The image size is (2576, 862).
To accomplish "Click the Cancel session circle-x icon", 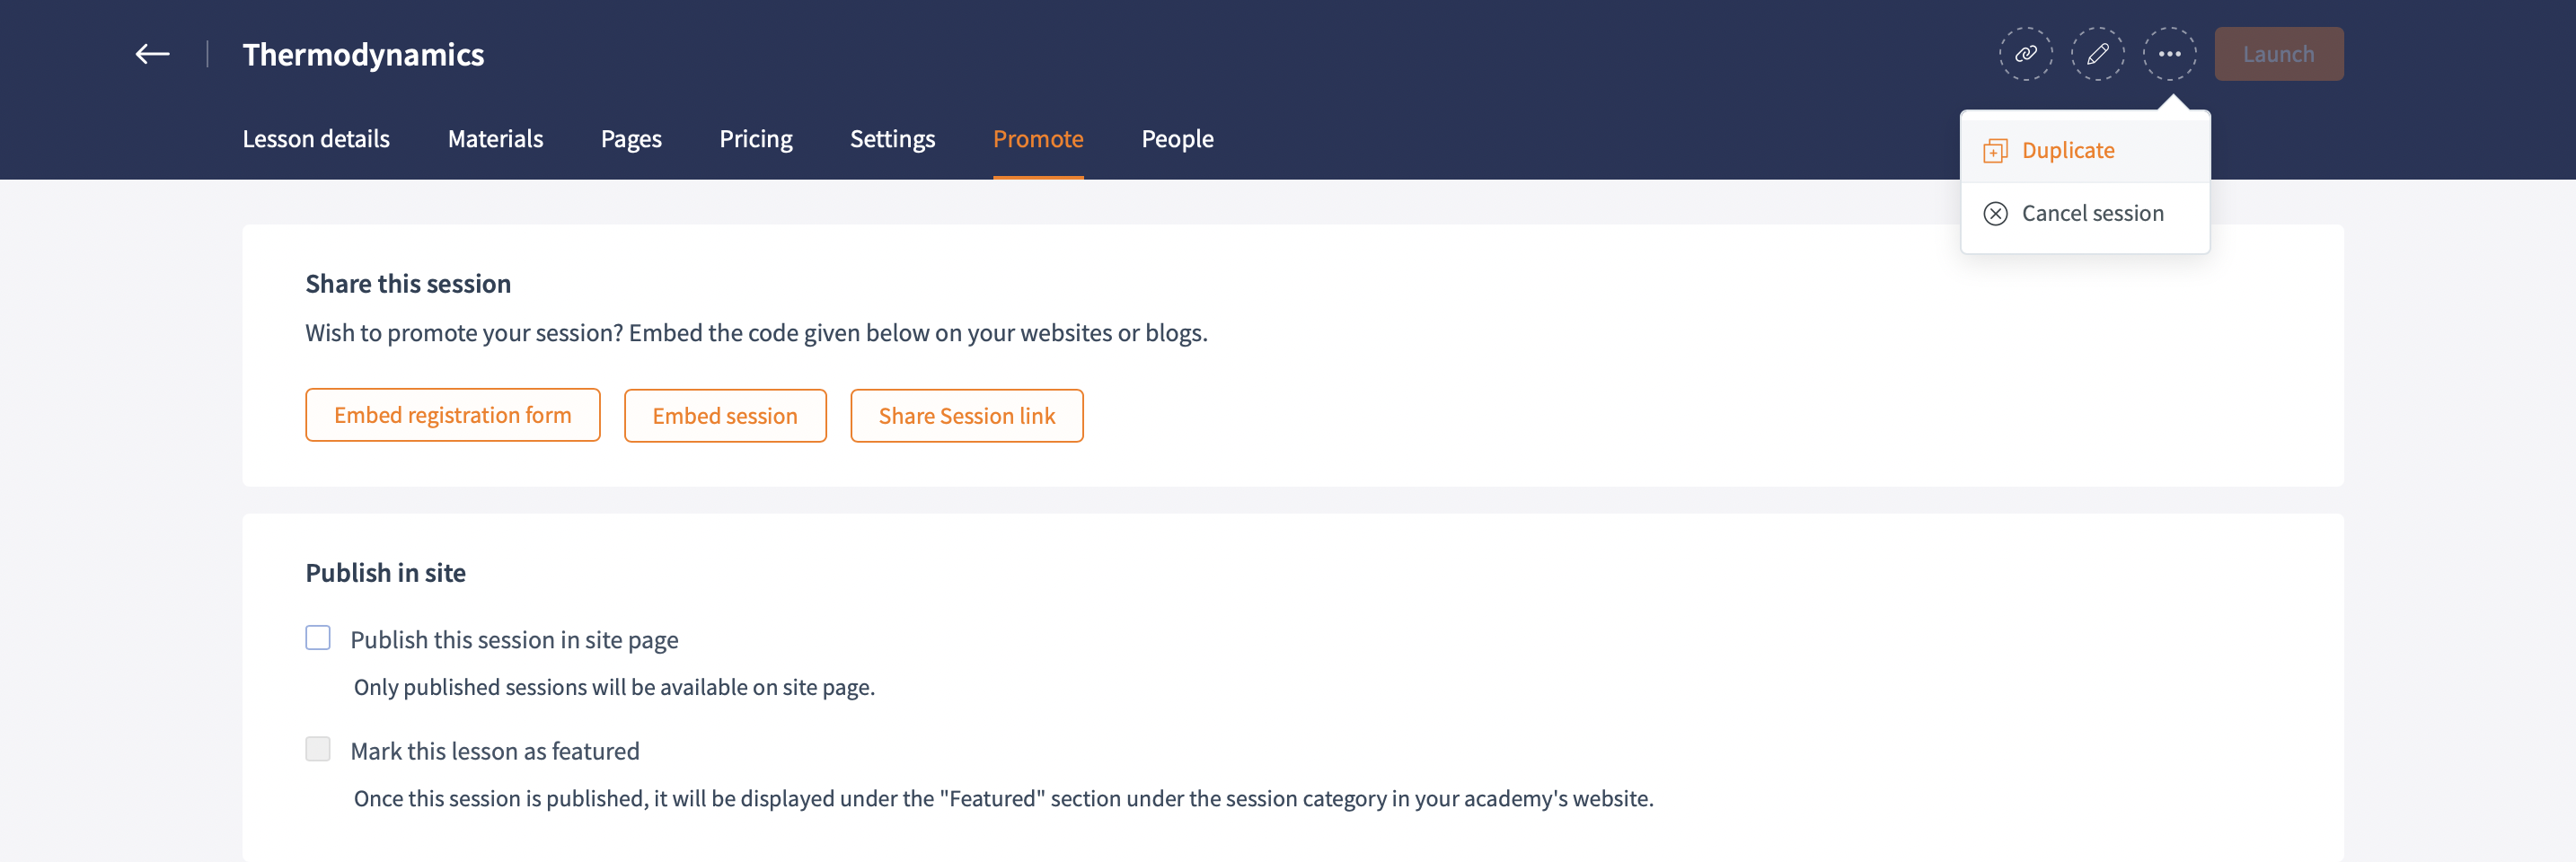I will [1995, 214].
